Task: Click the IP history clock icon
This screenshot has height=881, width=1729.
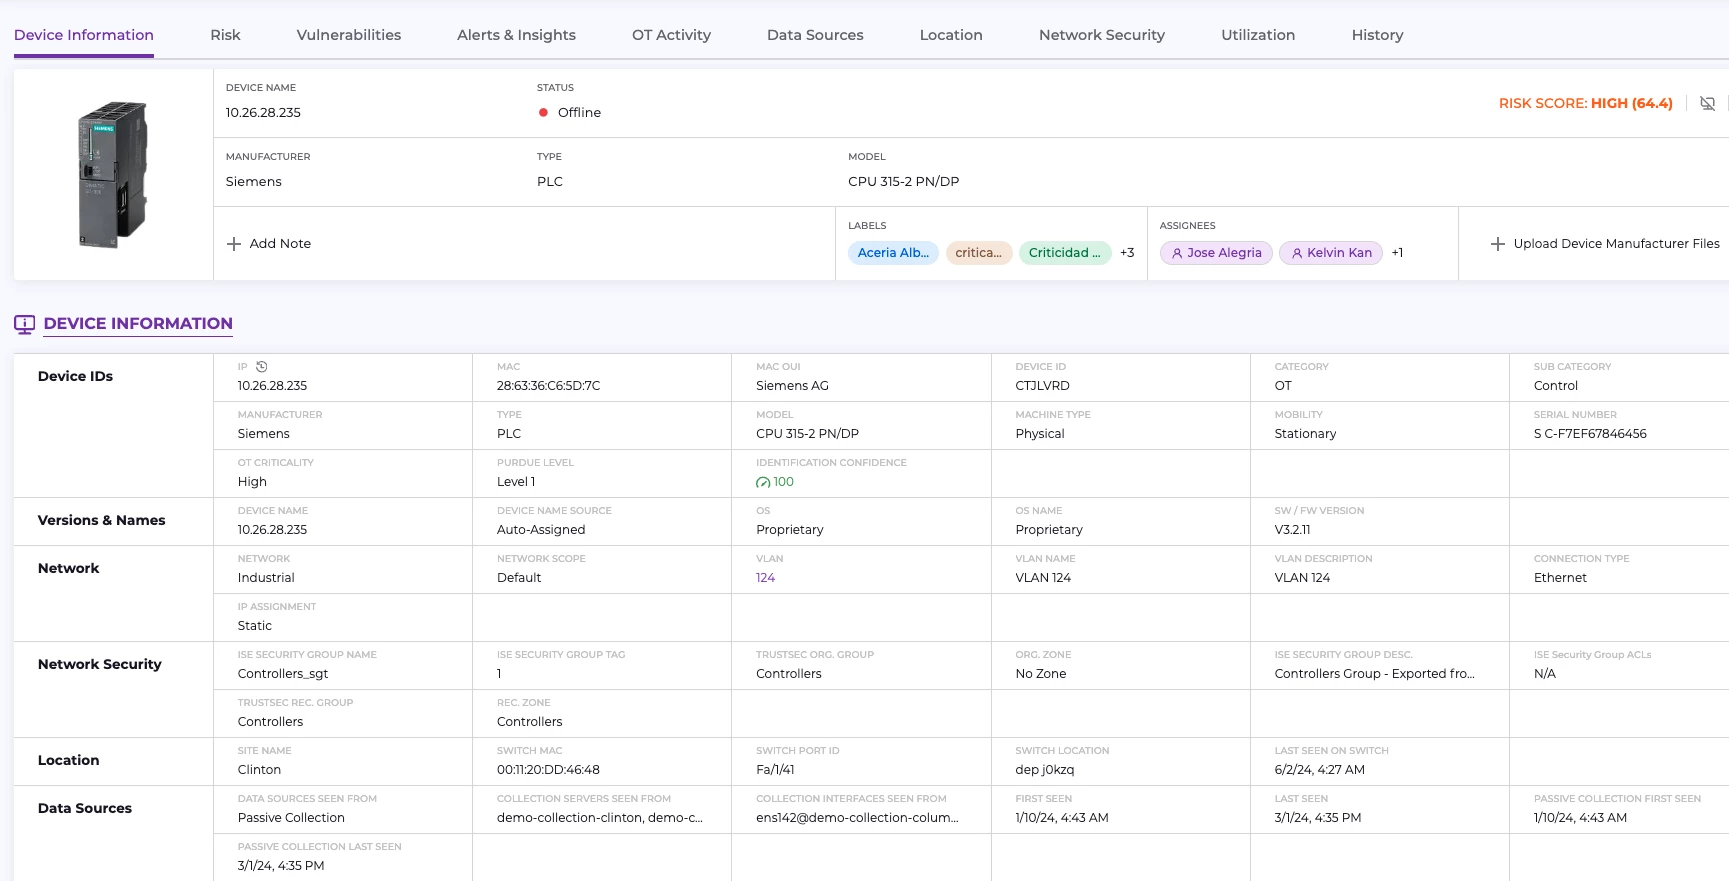Action: click(x=262, y=367)
